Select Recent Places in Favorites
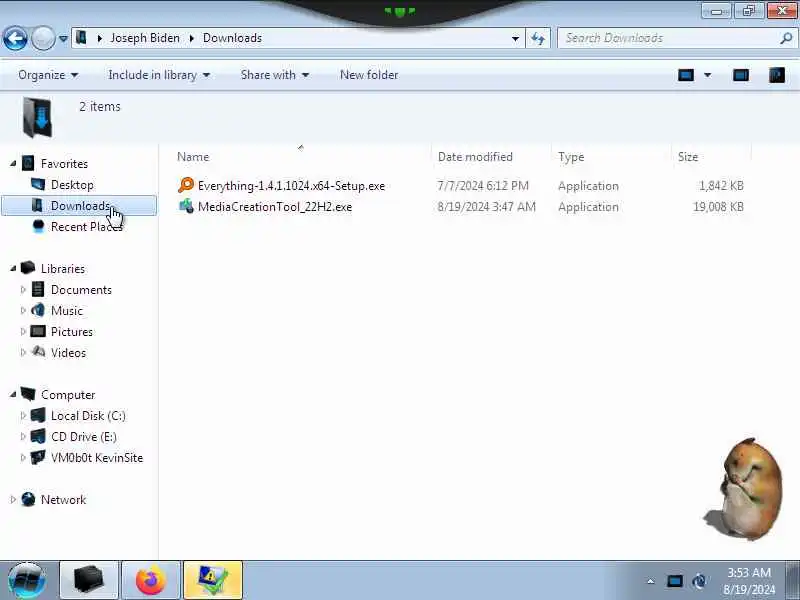Image resolution: width=800 pixels, height=600 pixels. click(86, 227)
